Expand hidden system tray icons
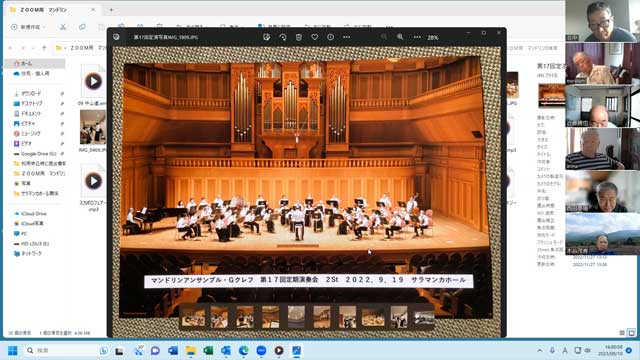 coord(540,351)
